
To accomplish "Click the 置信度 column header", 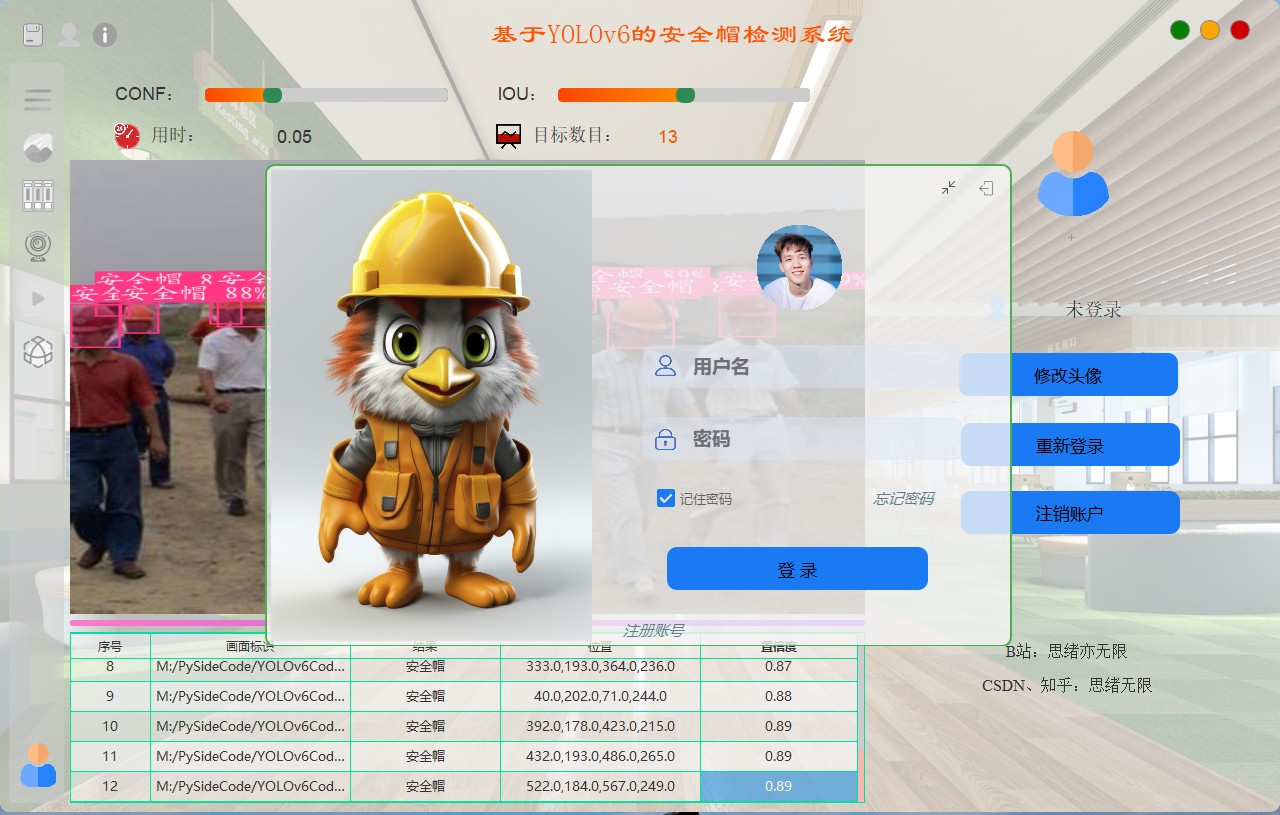I will [778, 646].
